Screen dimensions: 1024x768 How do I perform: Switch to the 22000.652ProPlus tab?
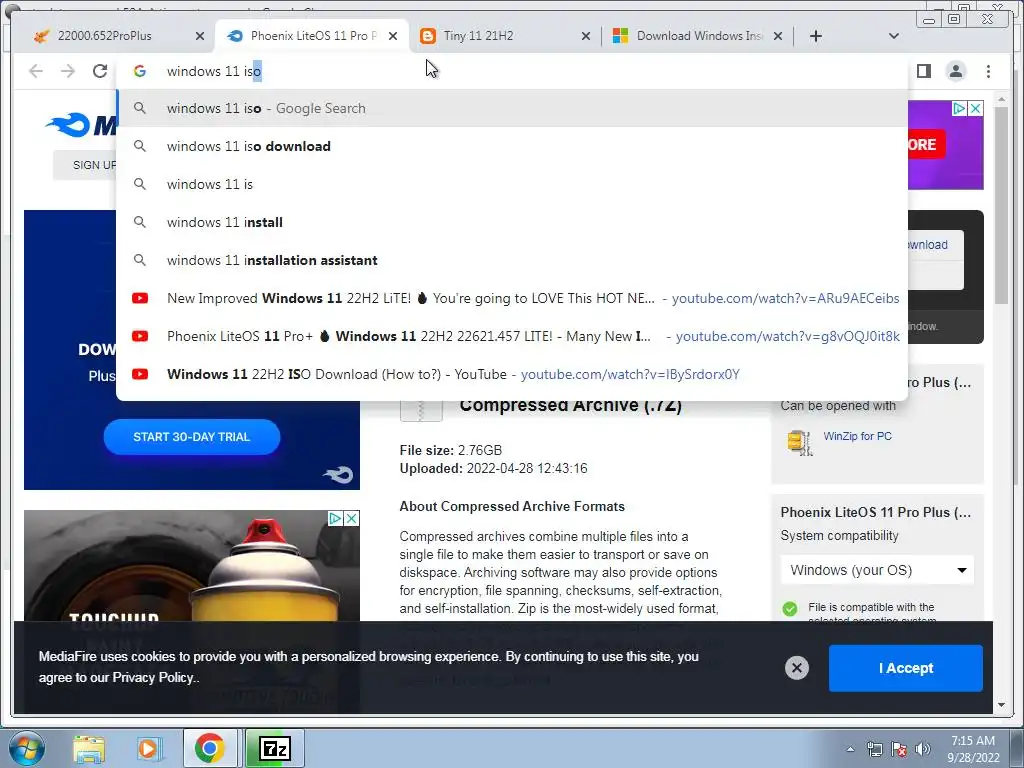(114, 36)
